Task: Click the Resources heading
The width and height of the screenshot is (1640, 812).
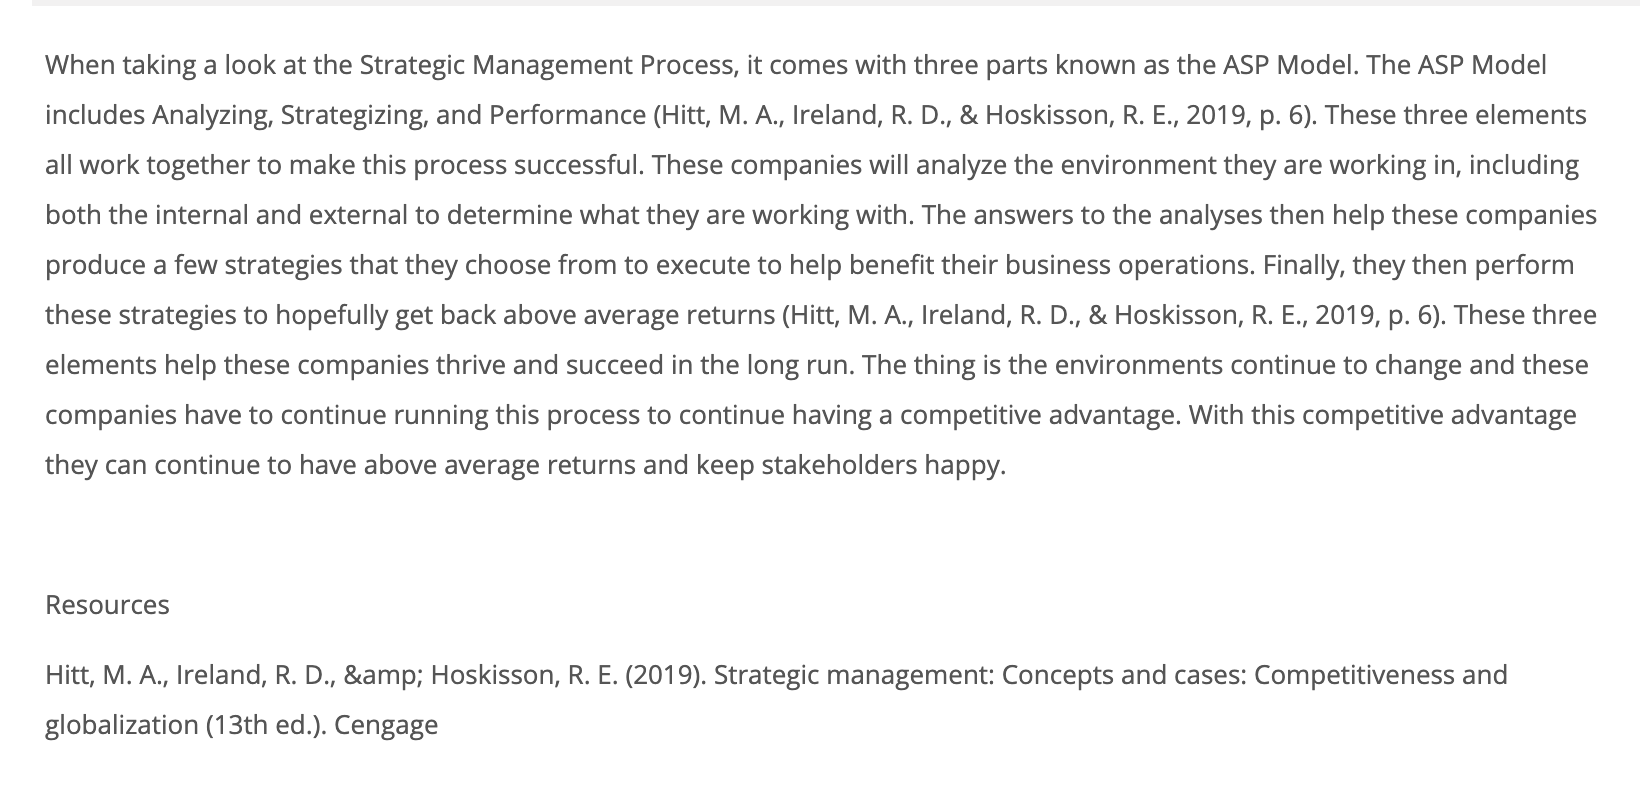Action: tap(107, 605)
